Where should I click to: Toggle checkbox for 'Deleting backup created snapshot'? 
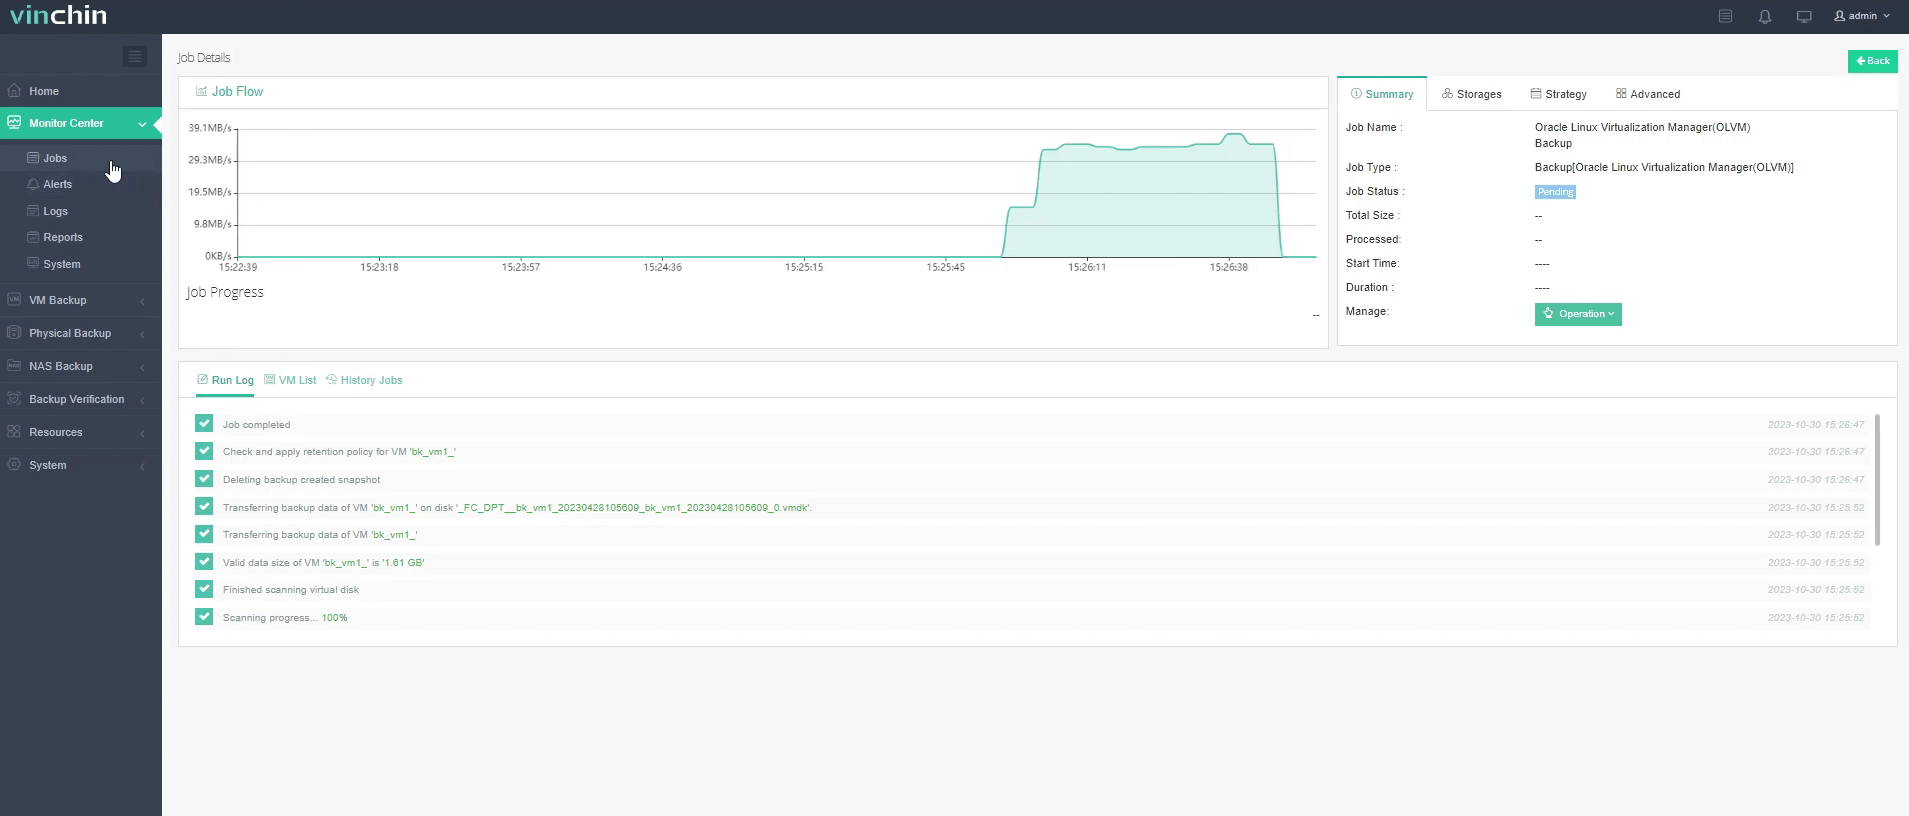[204, 479]
